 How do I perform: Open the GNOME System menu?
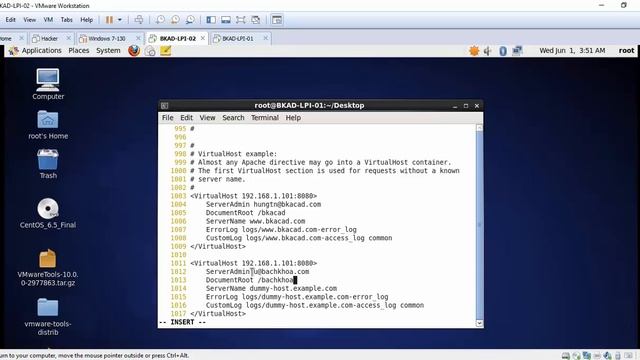coord(108,51)
